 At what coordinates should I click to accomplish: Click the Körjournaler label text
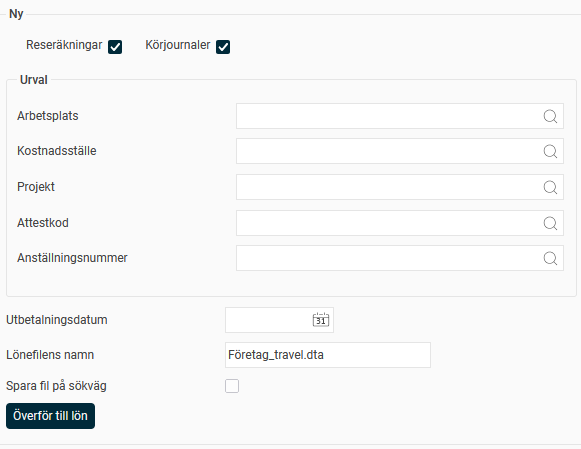pos(177,45)
